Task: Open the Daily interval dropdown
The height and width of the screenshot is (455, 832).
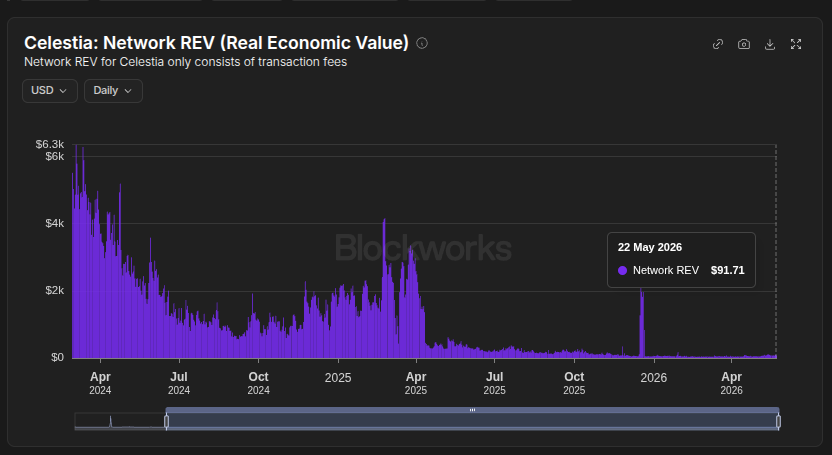Action: 113,91
